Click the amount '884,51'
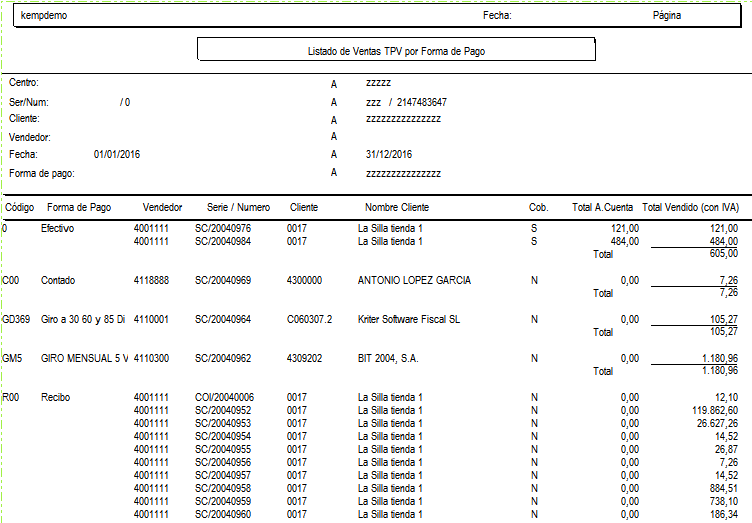752x523 pixels. 724,488
